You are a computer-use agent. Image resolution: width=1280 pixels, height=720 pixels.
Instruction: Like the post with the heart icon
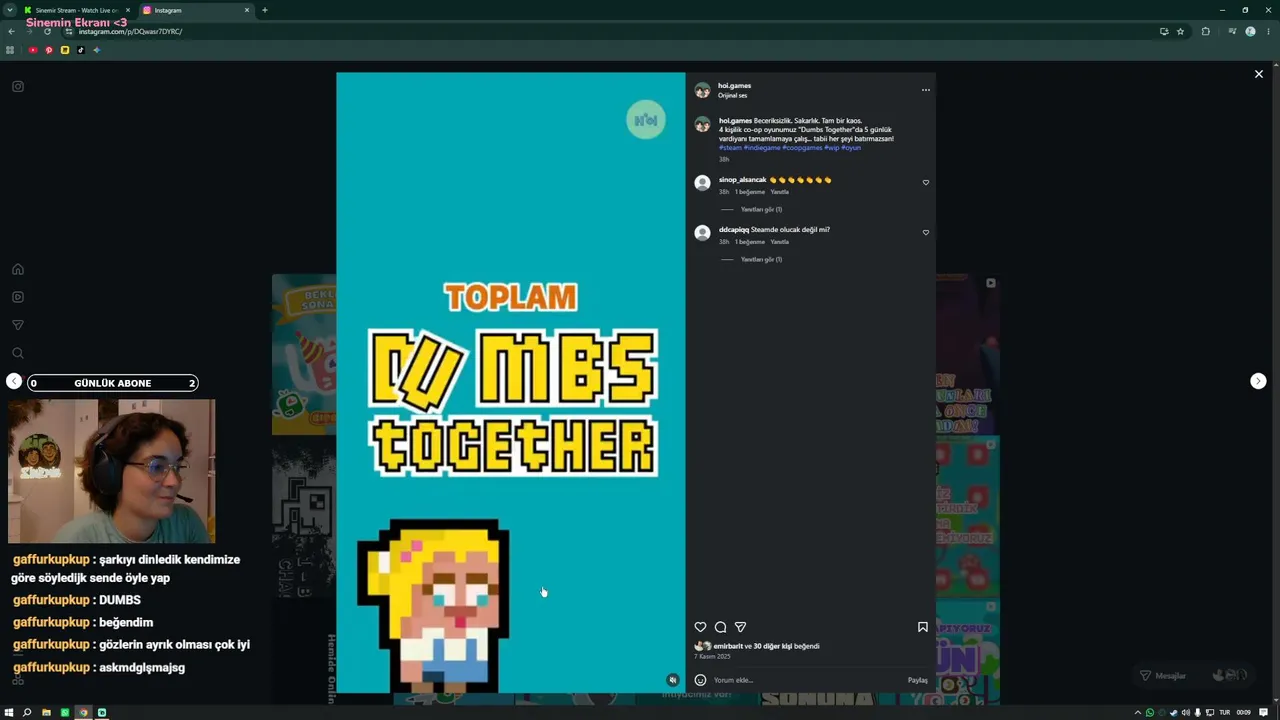700,627
